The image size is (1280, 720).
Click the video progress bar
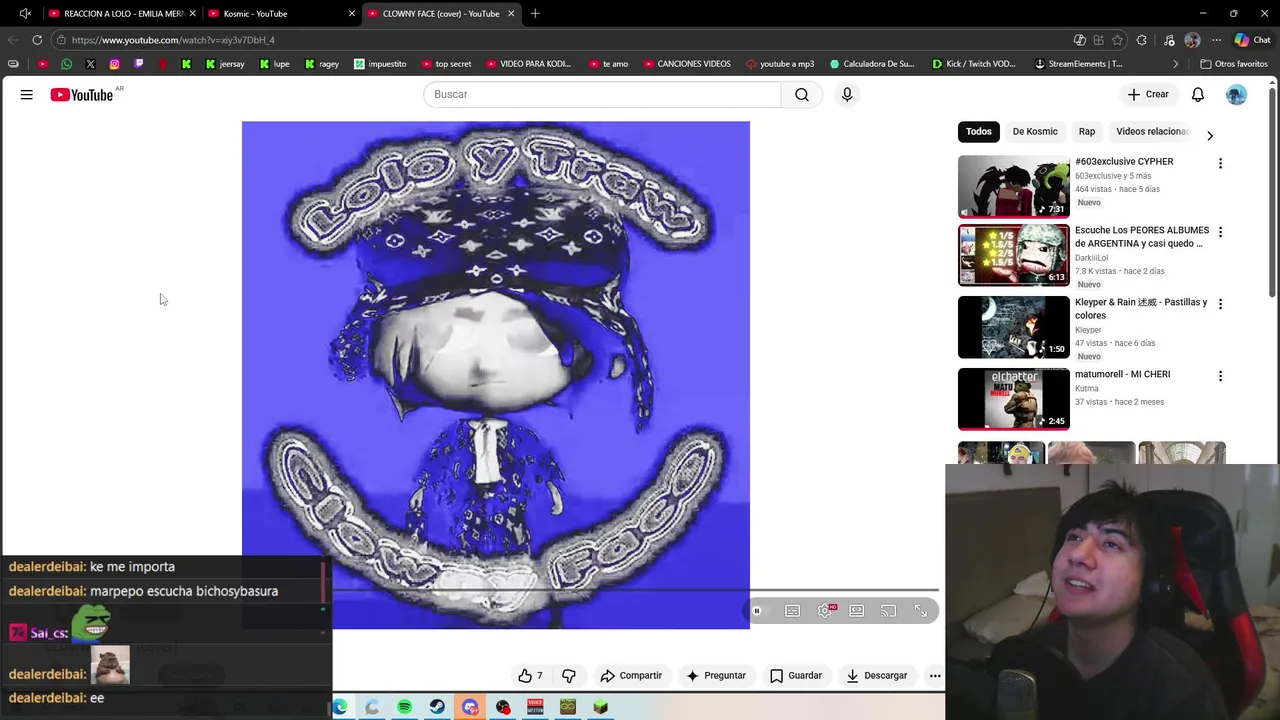pyautogui.click(x=635, y=590)
